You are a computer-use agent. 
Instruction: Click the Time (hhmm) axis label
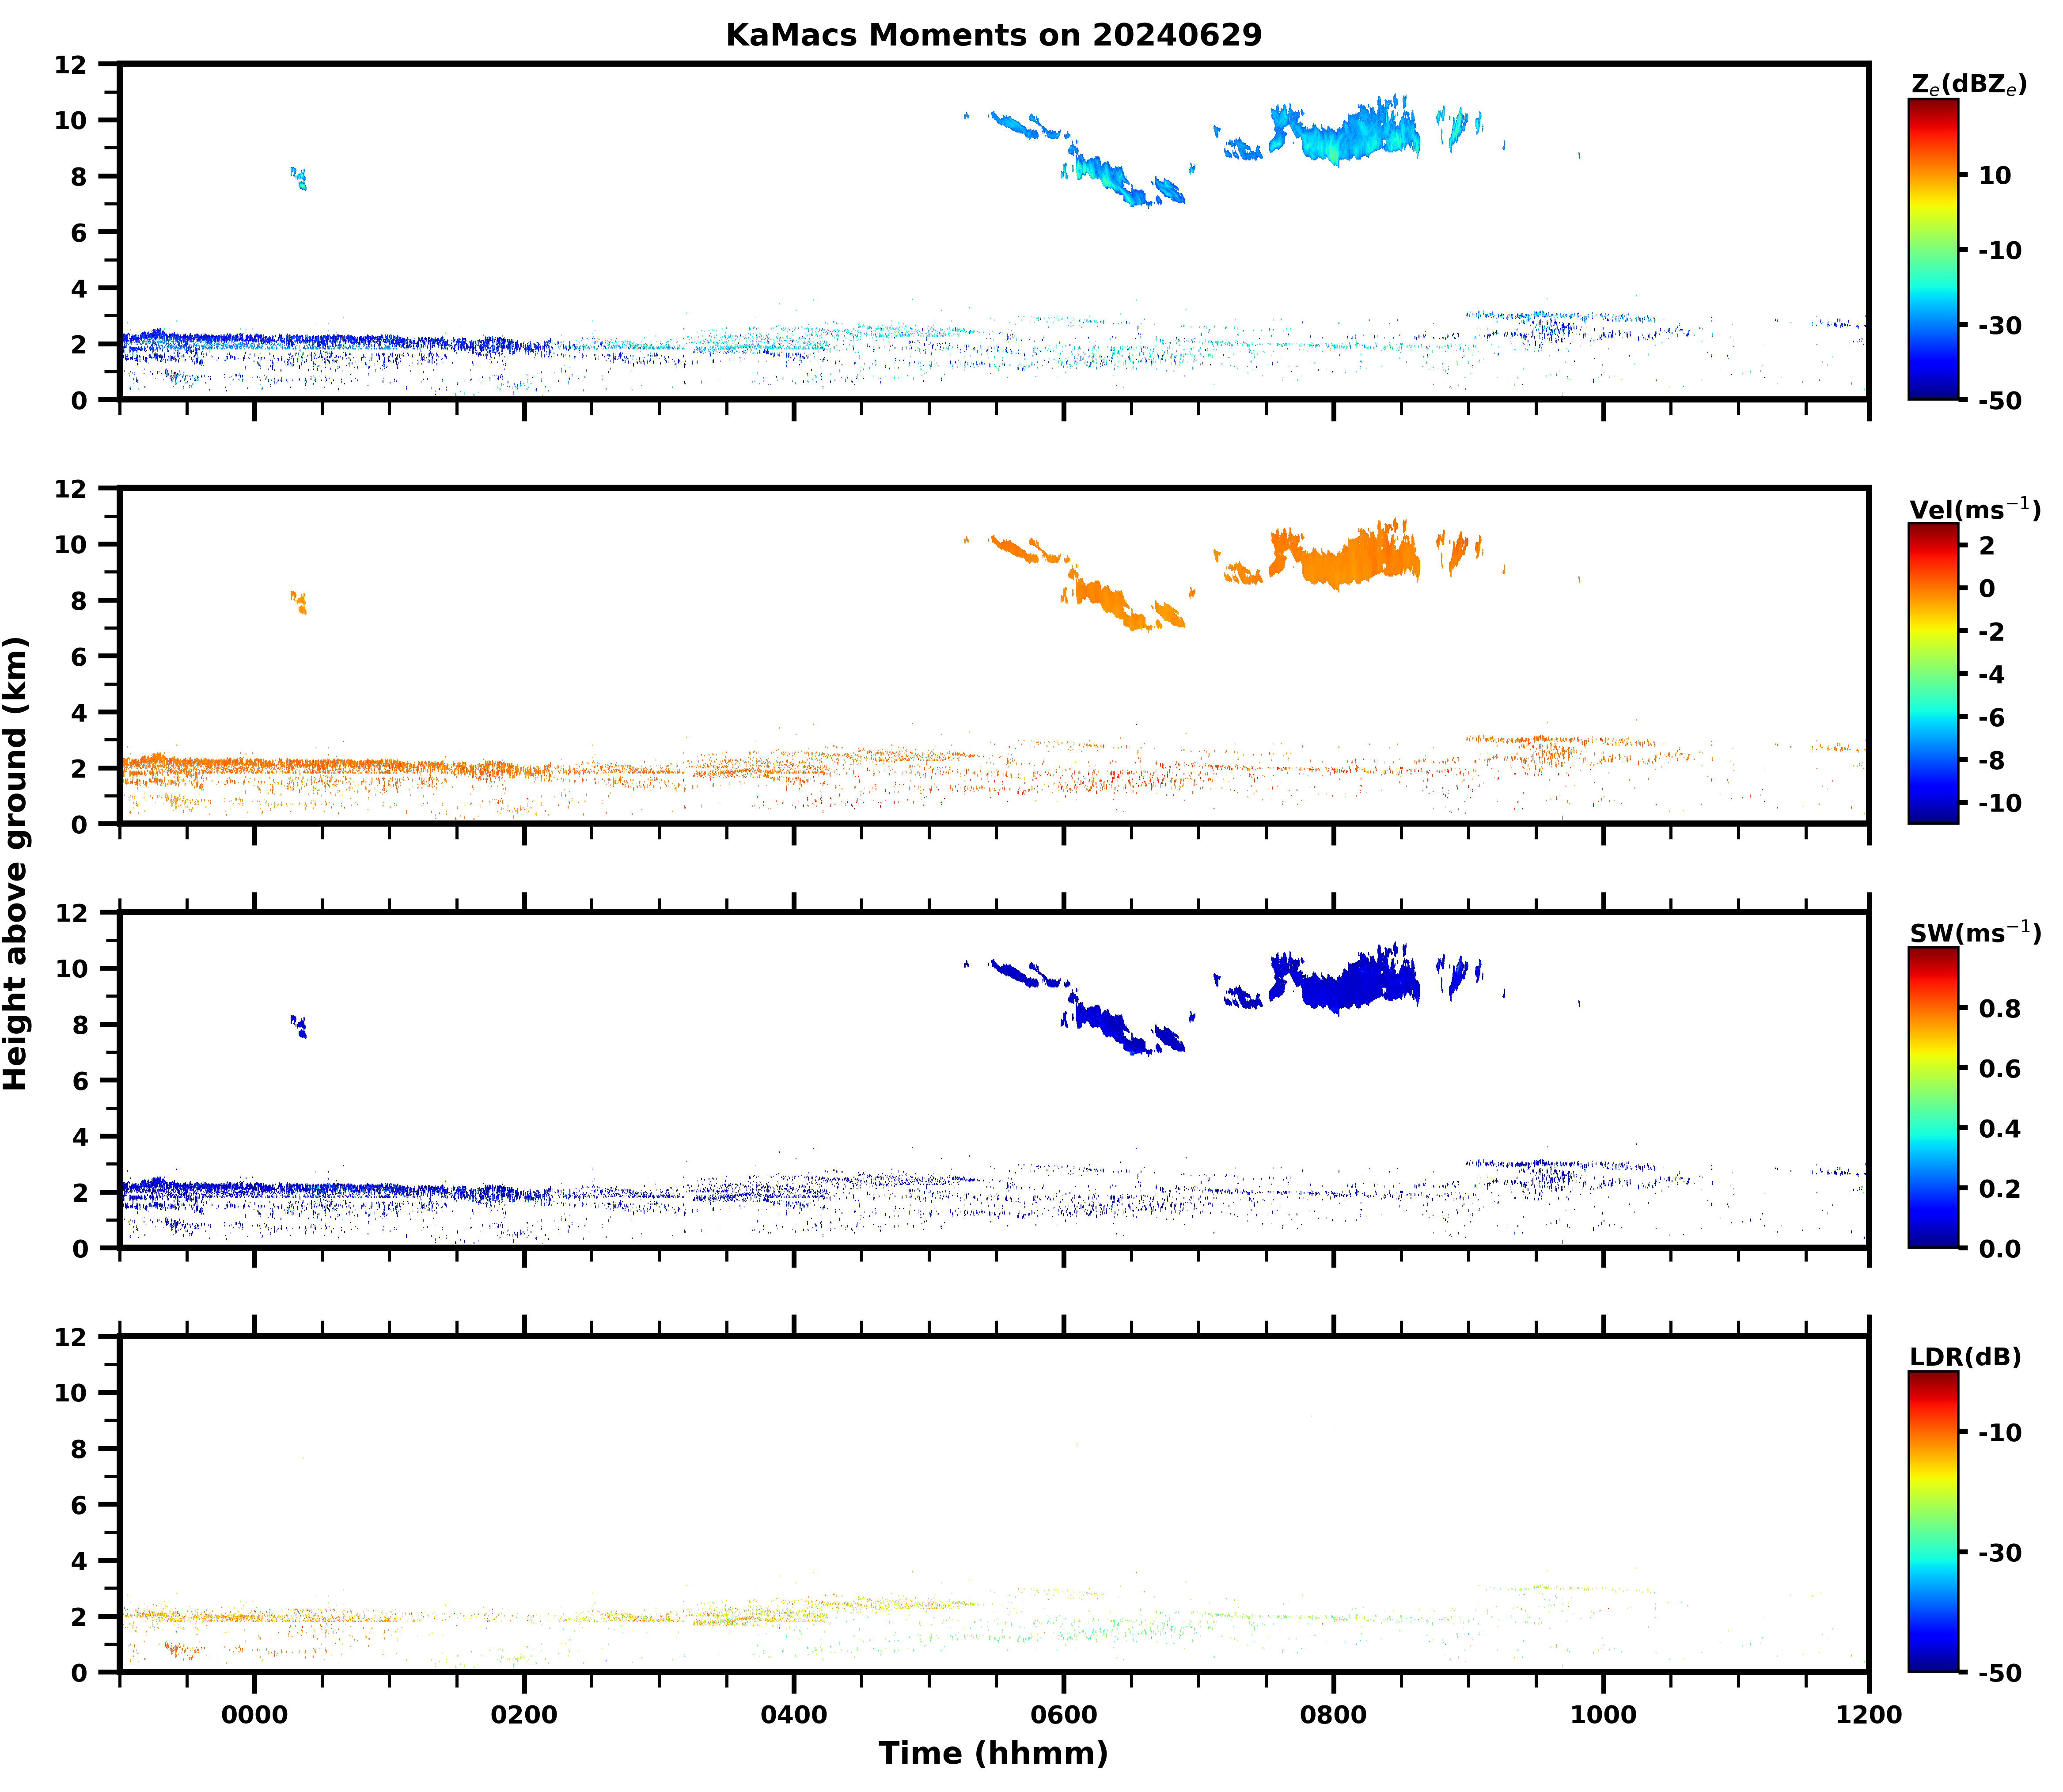(993, 1753)
